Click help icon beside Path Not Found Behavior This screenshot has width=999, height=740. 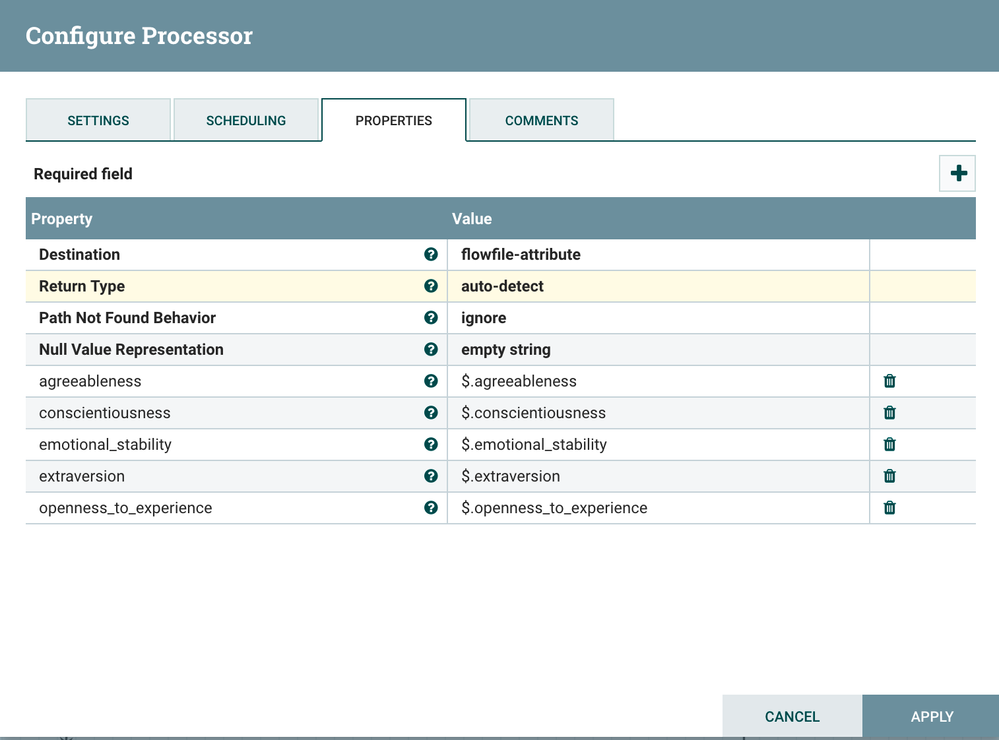tap(431, 318)
